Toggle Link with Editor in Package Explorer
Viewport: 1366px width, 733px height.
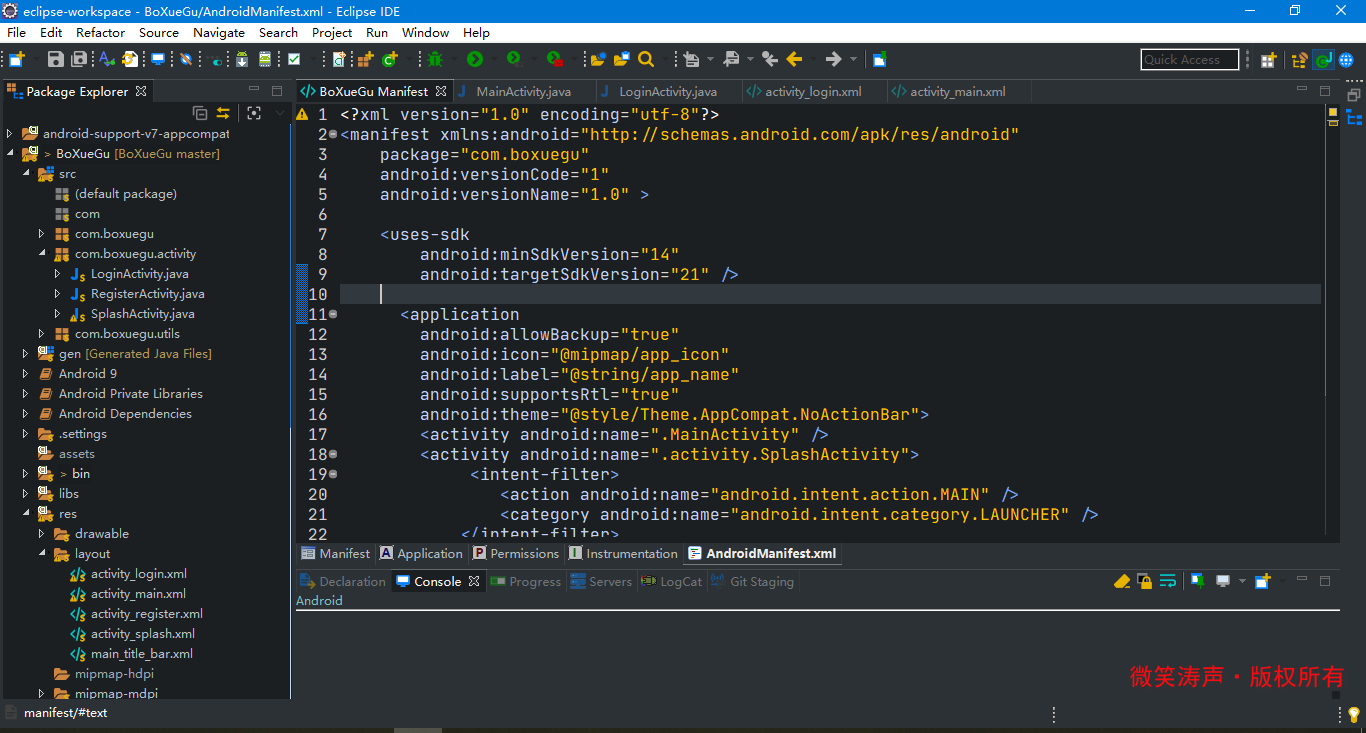pos(223,113)
